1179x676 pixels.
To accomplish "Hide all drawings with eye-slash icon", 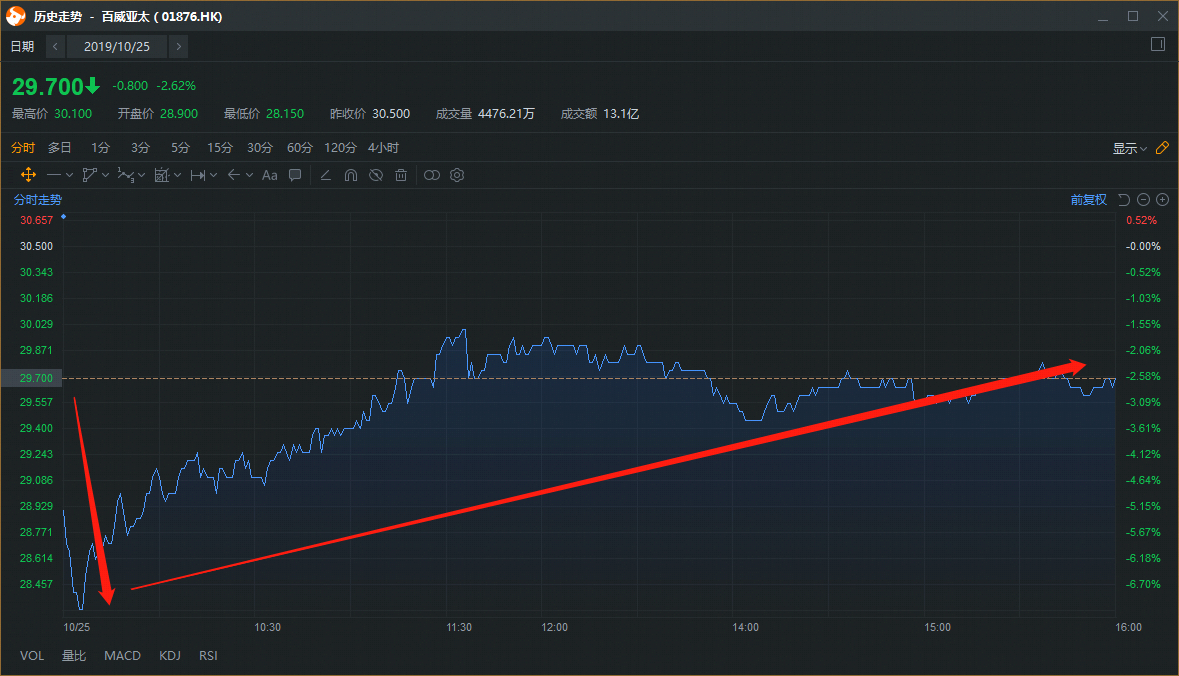I will click(376, 175).
